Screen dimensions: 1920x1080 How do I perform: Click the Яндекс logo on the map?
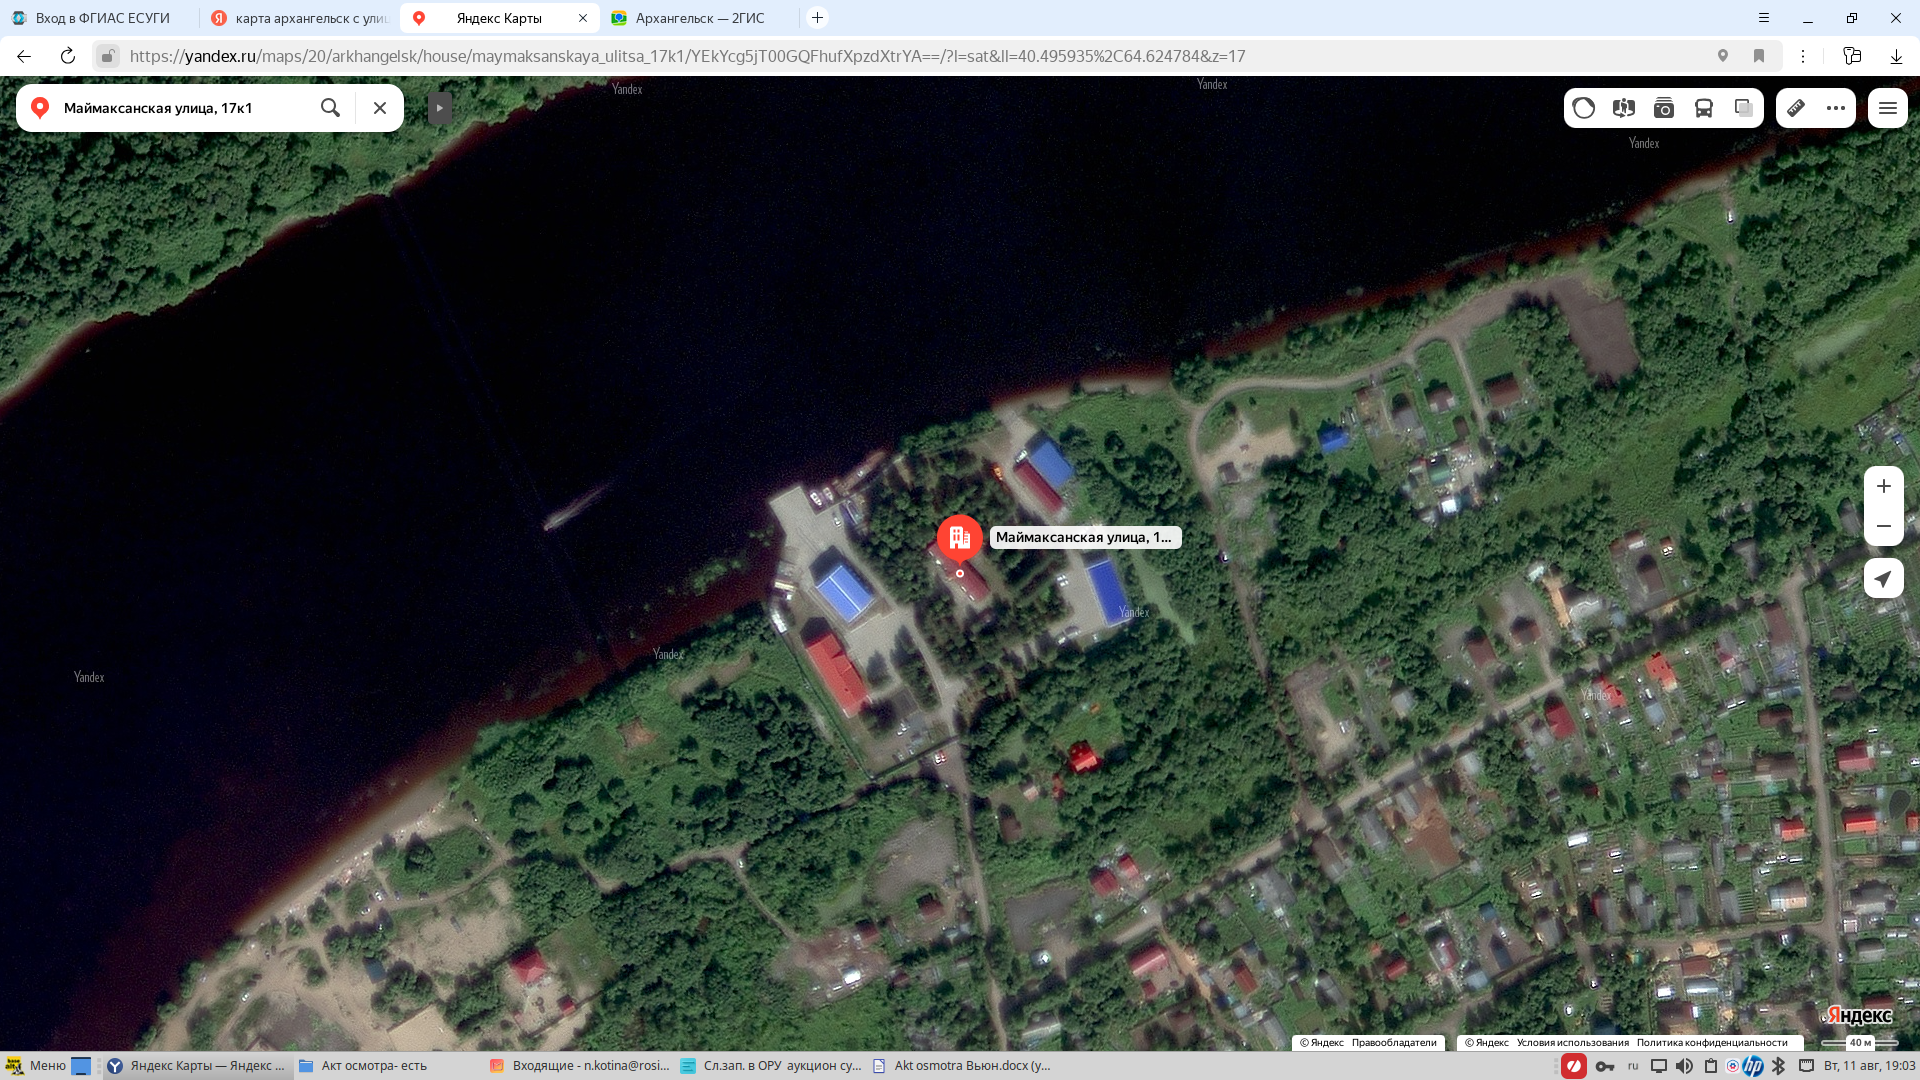[1858, 1016]
